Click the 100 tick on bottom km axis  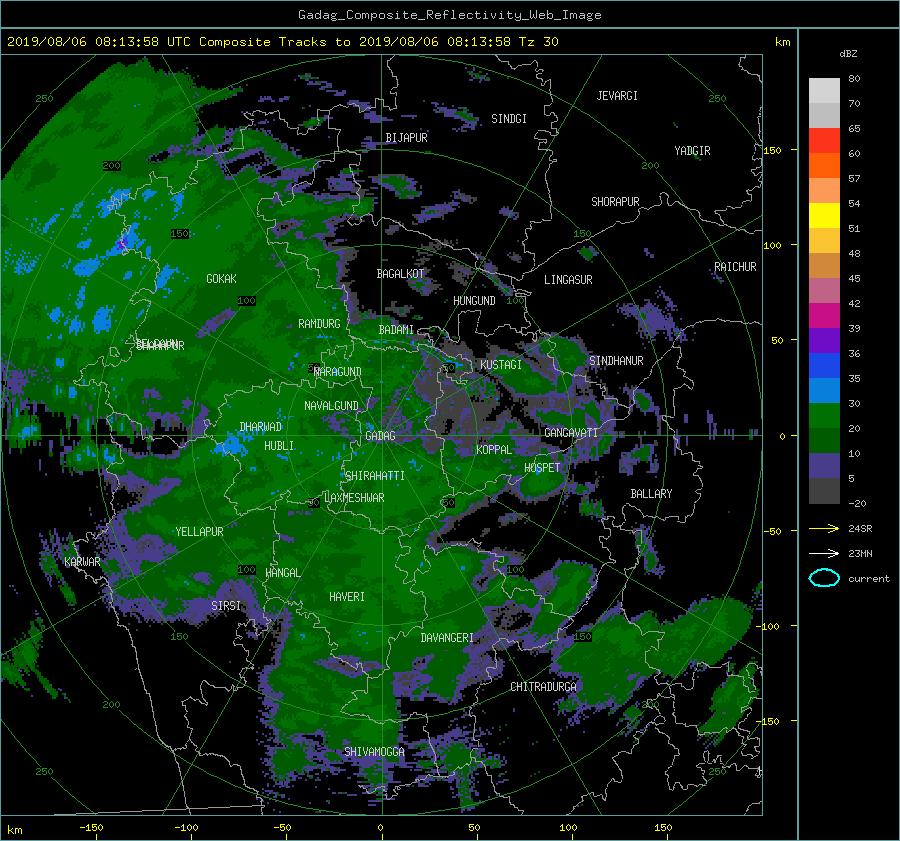tap(568, 828)
